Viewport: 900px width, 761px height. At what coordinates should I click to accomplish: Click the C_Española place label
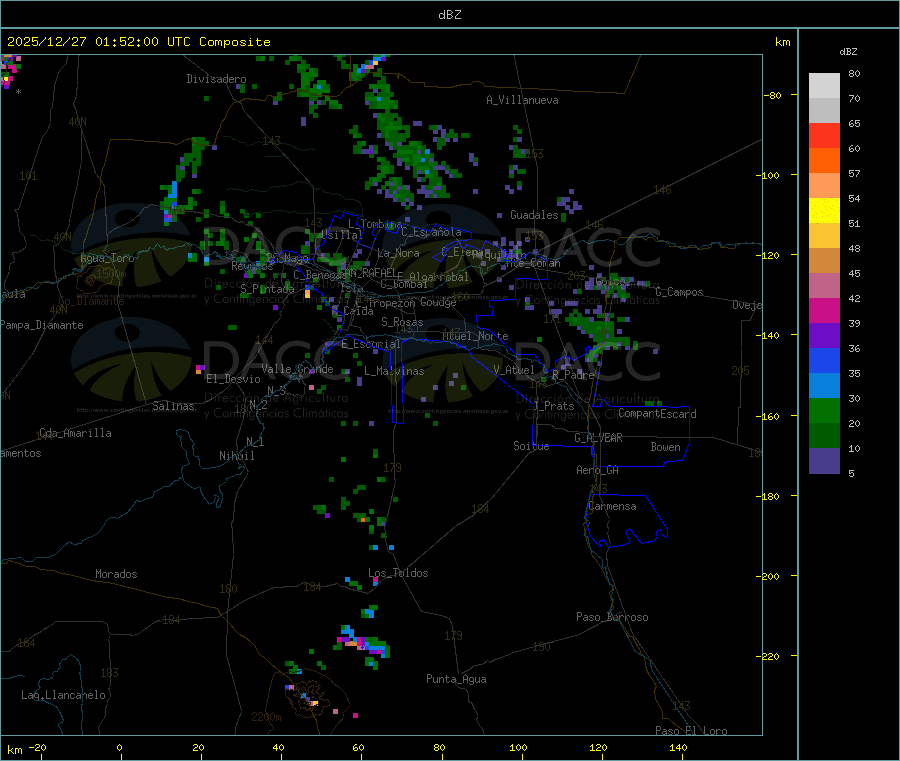pyautogui.click(x=432, y=232)
